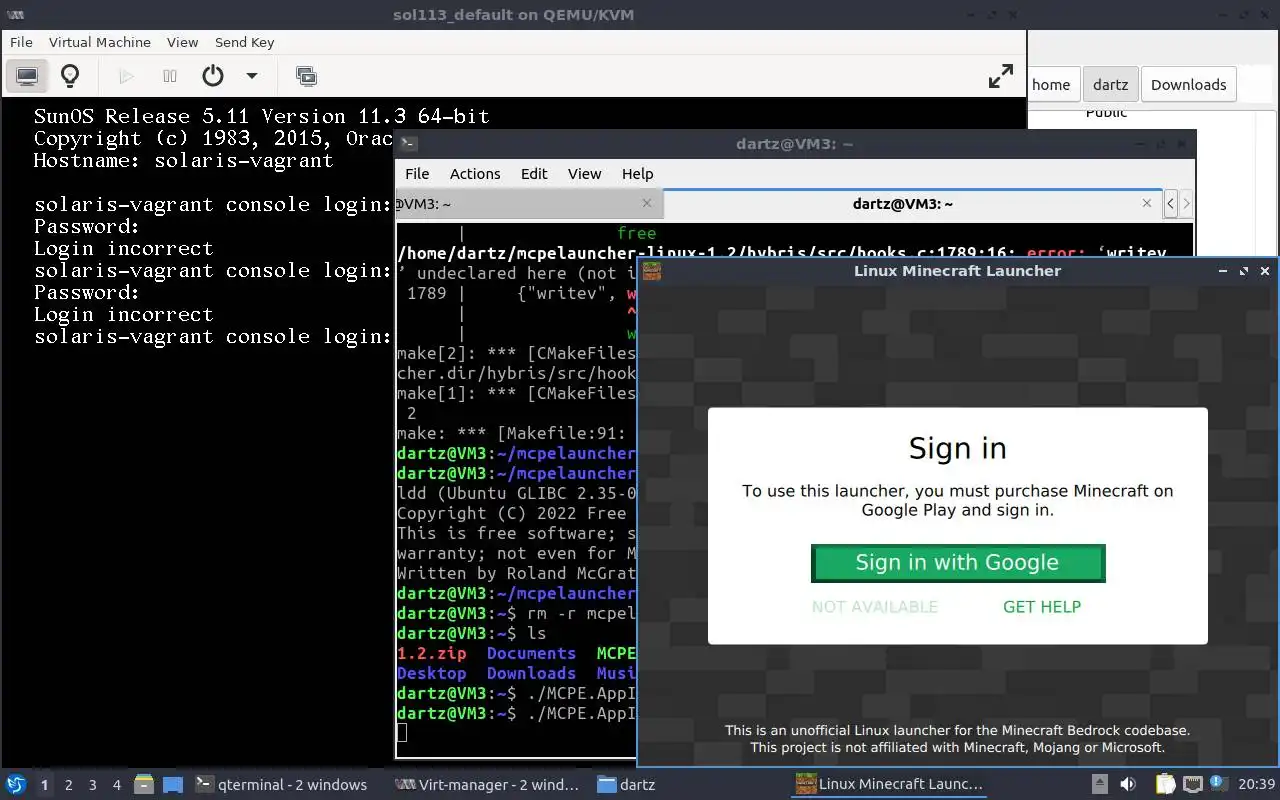
Task: Maximize the Linux Minecraft Launcher window
Action: [x=1244, y=271]
